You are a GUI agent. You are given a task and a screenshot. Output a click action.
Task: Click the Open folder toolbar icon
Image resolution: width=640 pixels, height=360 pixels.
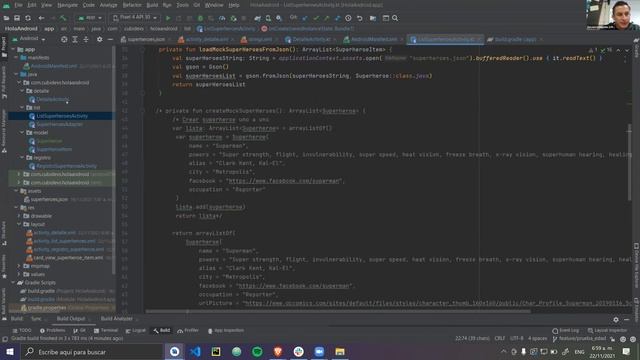click(6, 18)
